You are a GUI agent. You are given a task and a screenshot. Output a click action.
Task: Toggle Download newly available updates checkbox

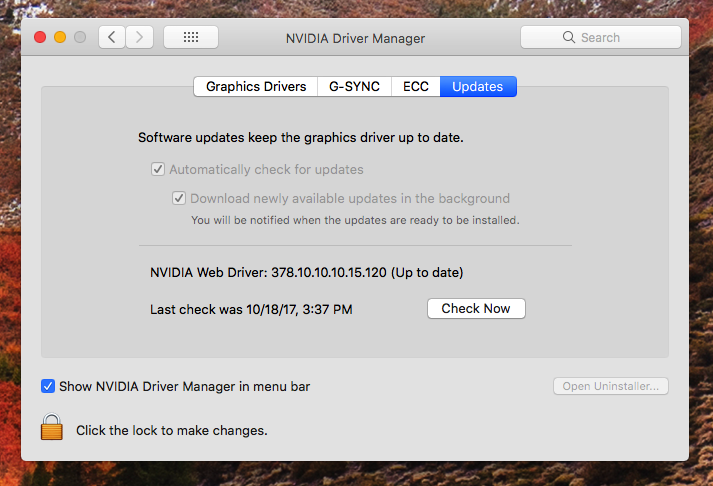coord(179,198)
